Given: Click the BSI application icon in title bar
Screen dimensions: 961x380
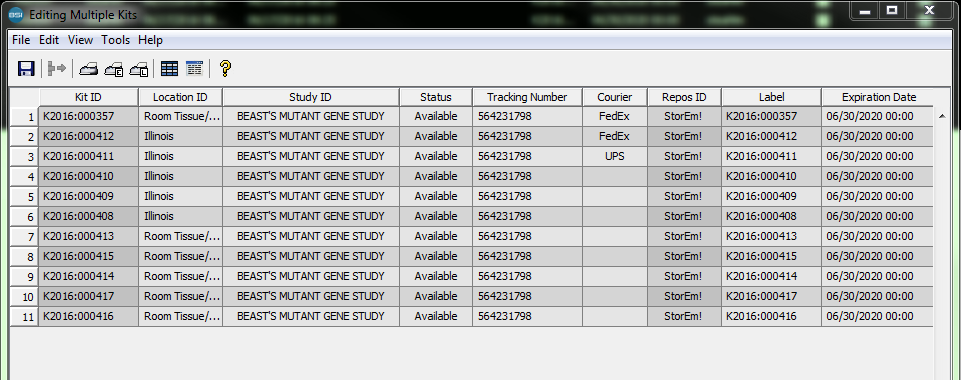Looking at the screenshot, I should pyautogui.click(x=15, y=14).
